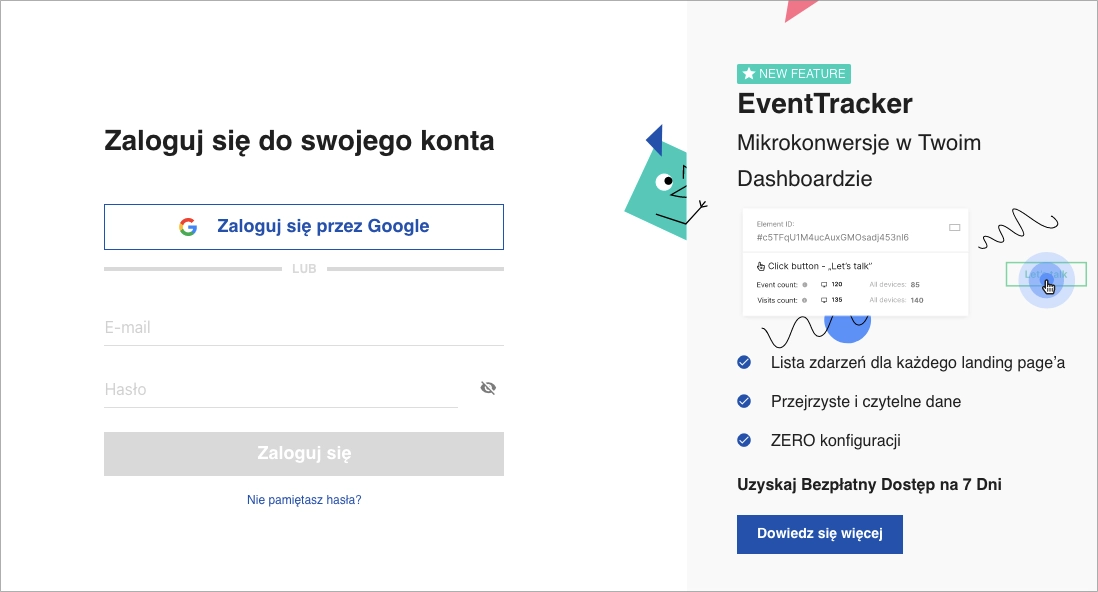The width and height of the screenshot is (1098, 592).
Task: Focus the E-mail input field
Action: coord(304,328)
